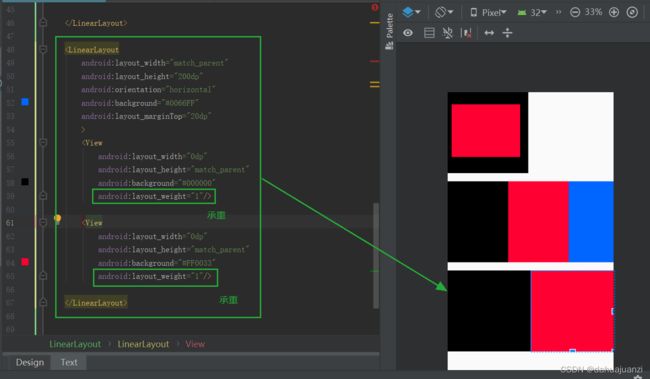Zoom in the layout preview

click(614, 12)
